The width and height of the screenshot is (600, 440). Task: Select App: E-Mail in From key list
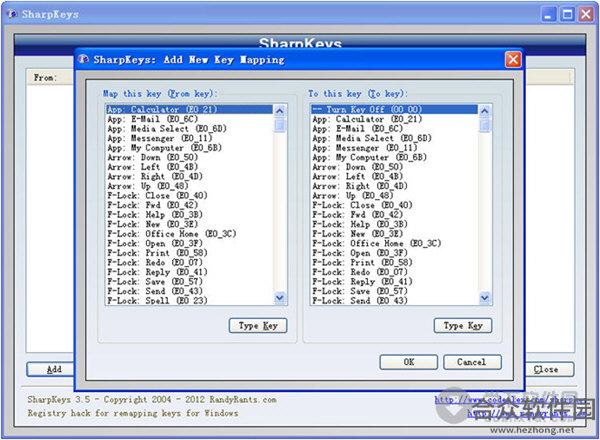point(189,119)
